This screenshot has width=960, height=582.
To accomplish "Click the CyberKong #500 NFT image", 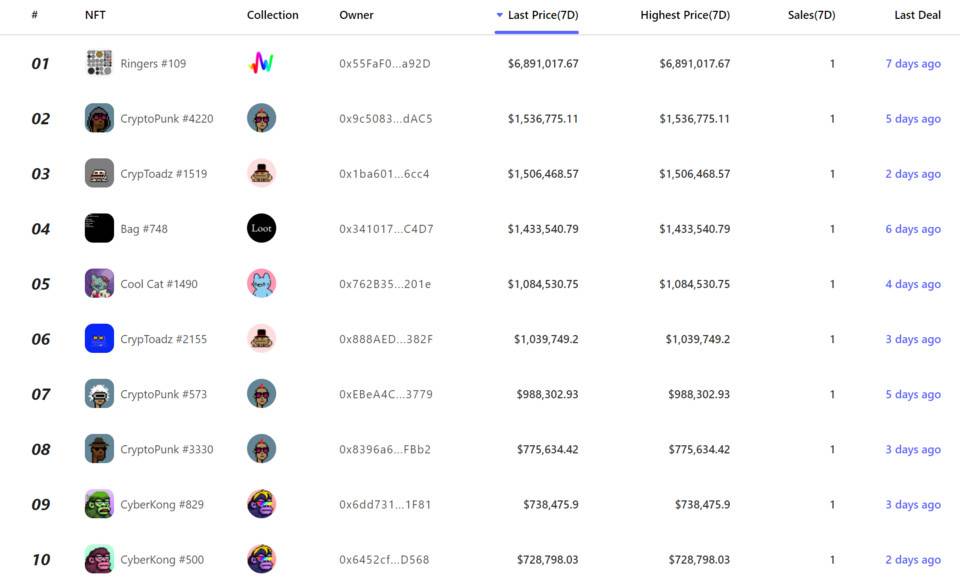I will (x=99, y=559).
